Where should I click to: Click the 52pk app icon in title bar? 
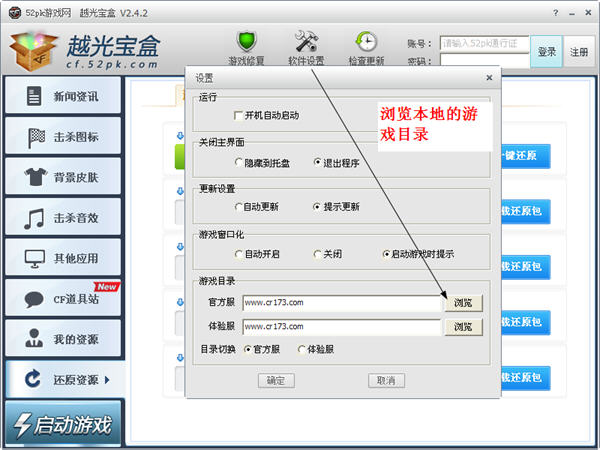(x=15, y=13)
